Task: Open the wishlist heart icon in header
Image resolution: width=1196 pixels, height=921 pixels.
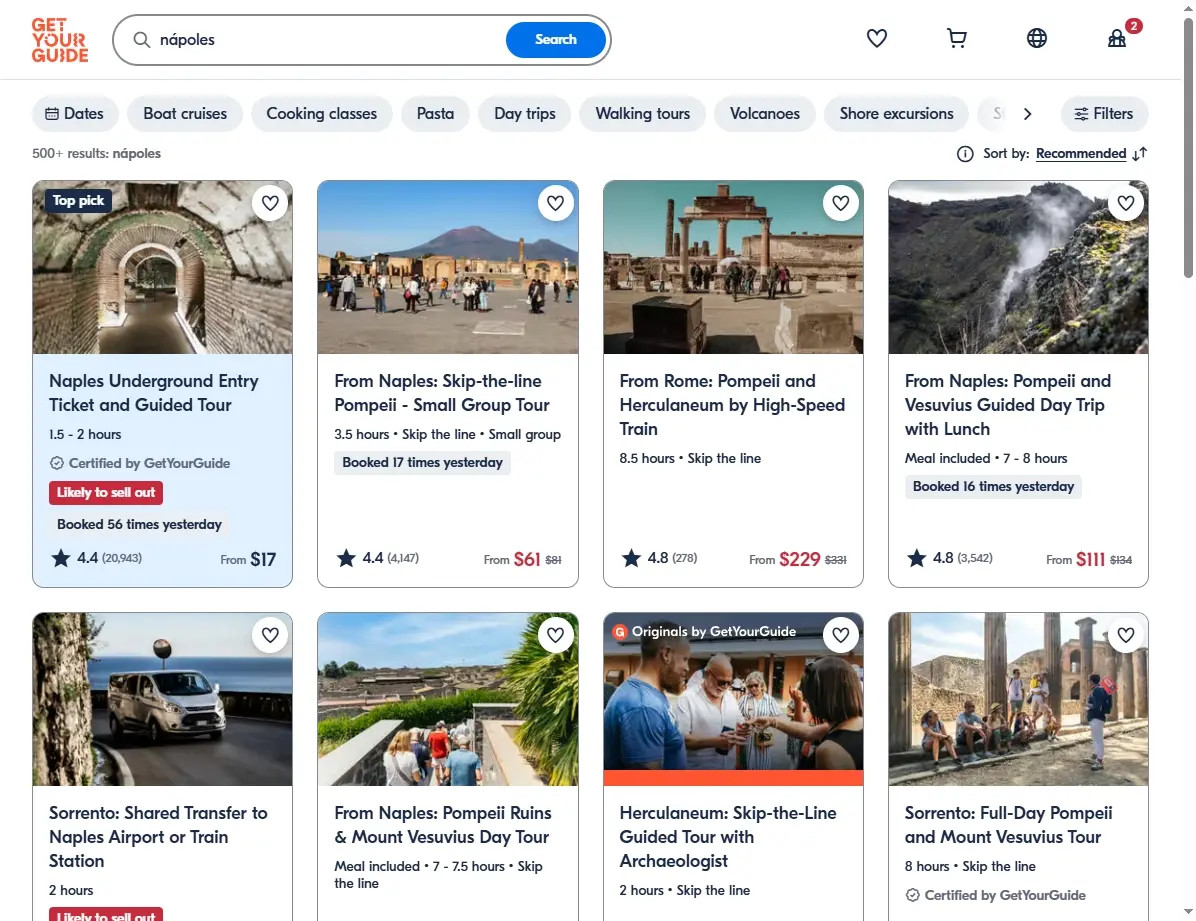Action: pyautogui.click(x=876, y=38)
